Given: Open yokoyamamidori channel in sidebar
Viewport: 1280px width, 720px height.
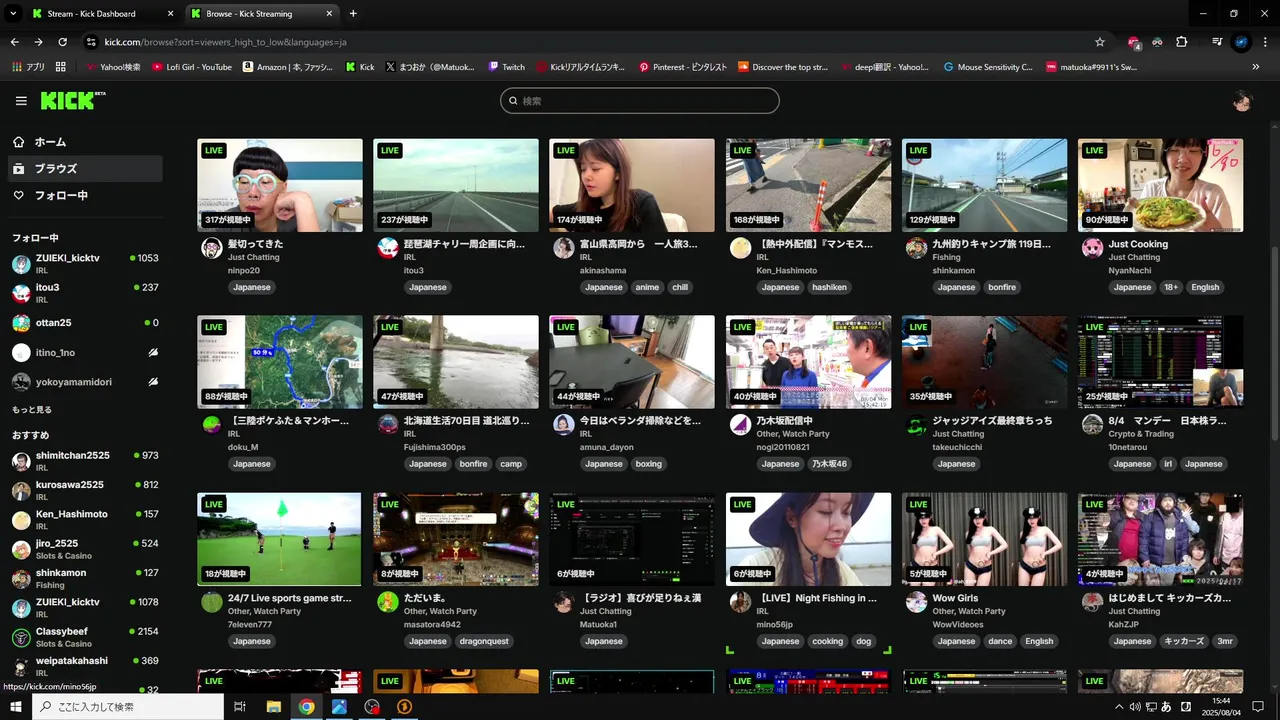Looking at the screenshot, I should 85,382.
